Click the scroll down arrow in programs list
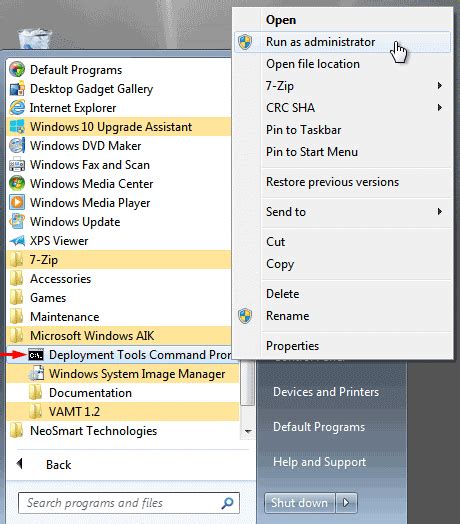Viewport: 460px width, 524px height. 248,431
